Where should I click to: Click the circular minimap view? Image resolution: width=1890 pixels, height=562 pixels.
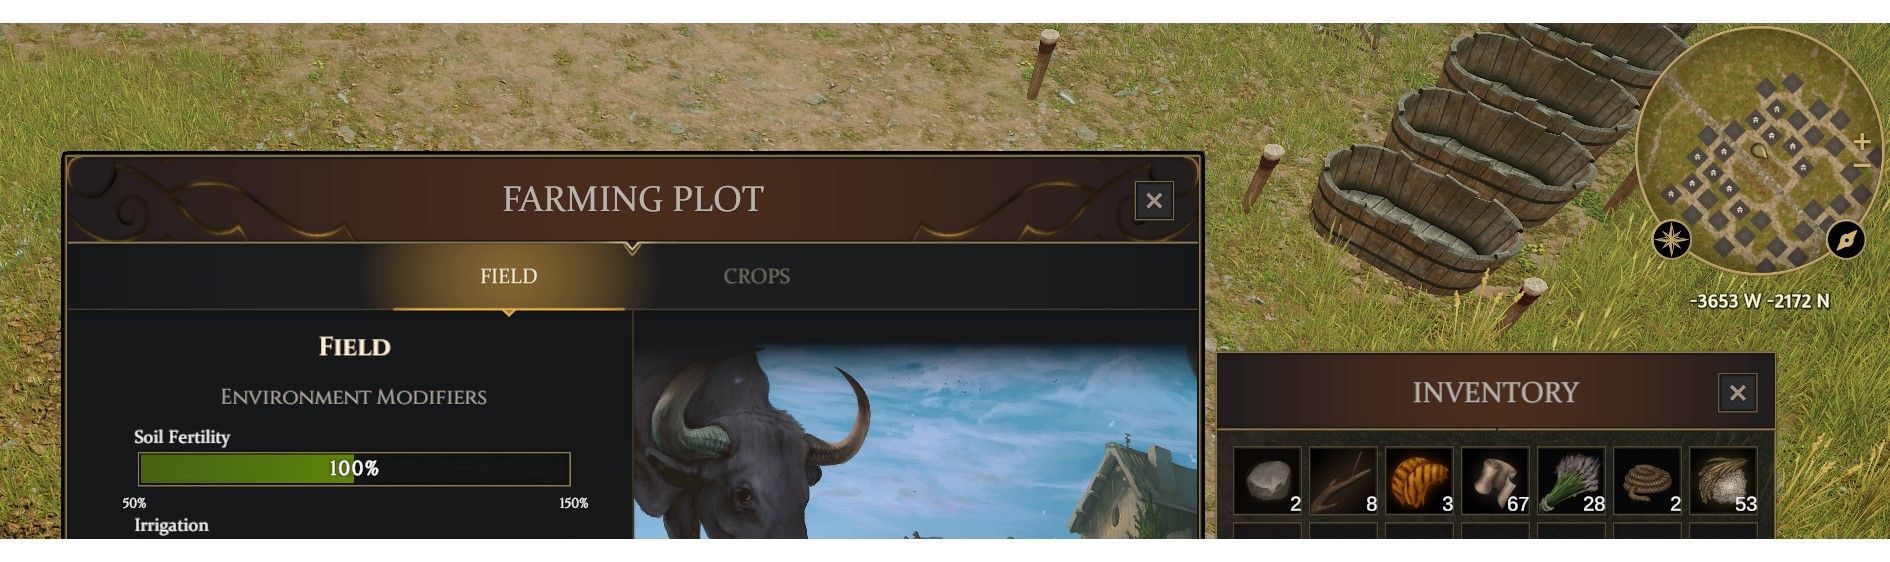[x=1759, y=150]
